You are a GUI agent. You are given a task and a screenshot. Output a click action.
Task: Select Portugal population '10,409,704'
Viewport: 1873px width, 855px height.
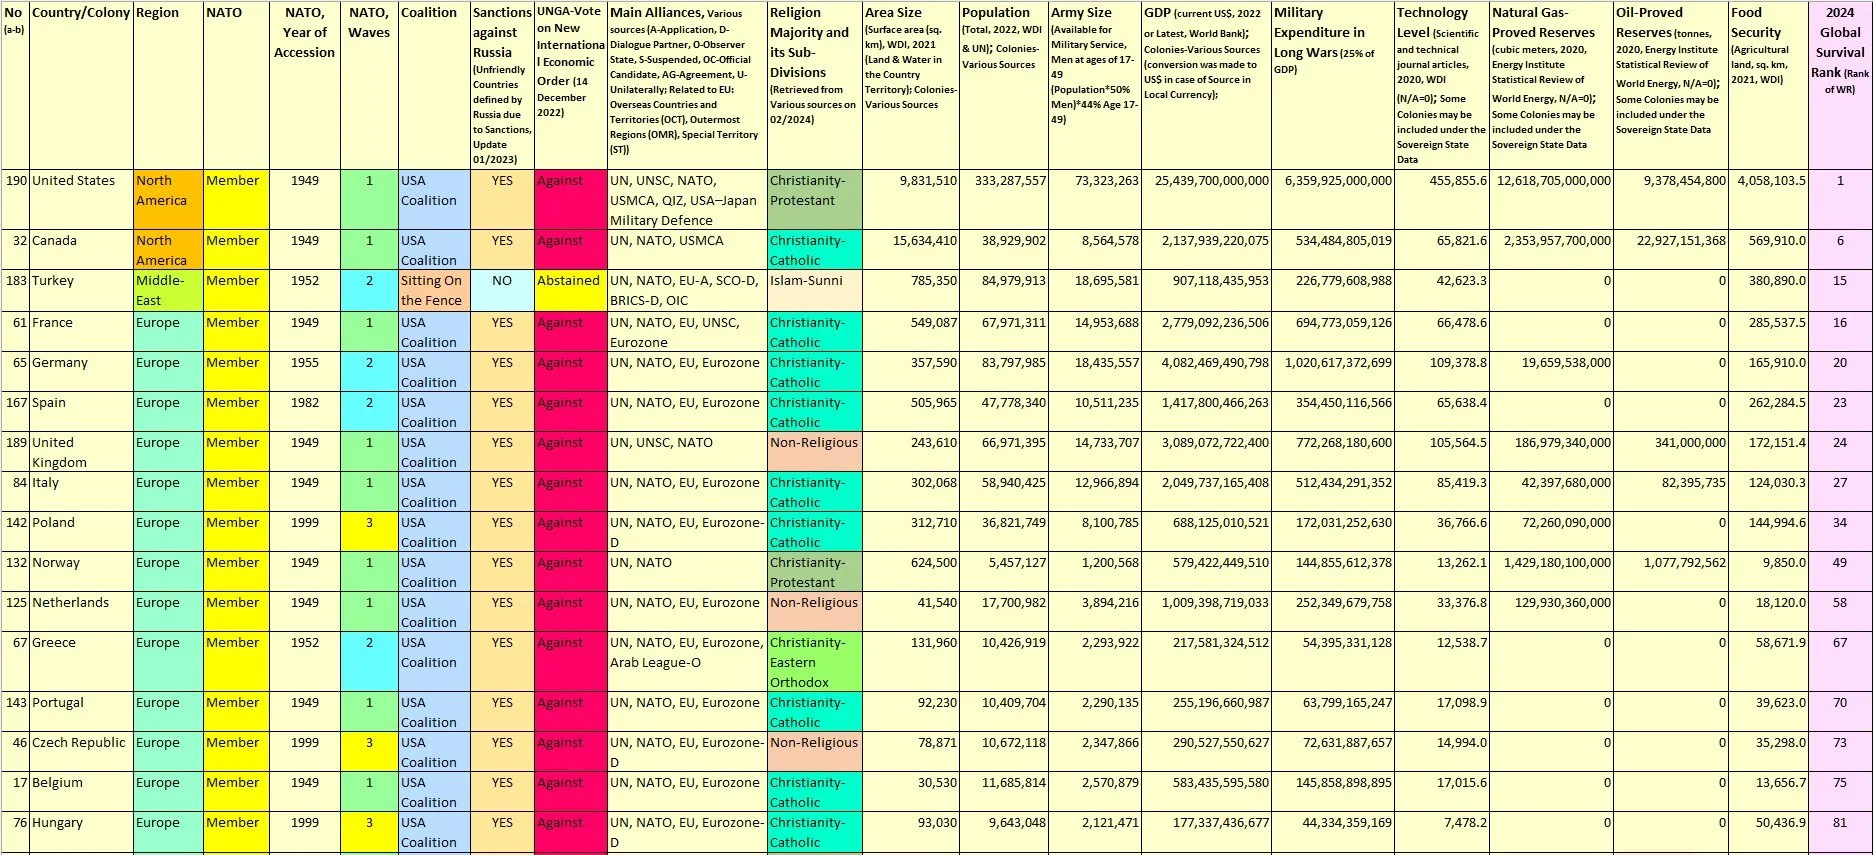click(1004, 712)
